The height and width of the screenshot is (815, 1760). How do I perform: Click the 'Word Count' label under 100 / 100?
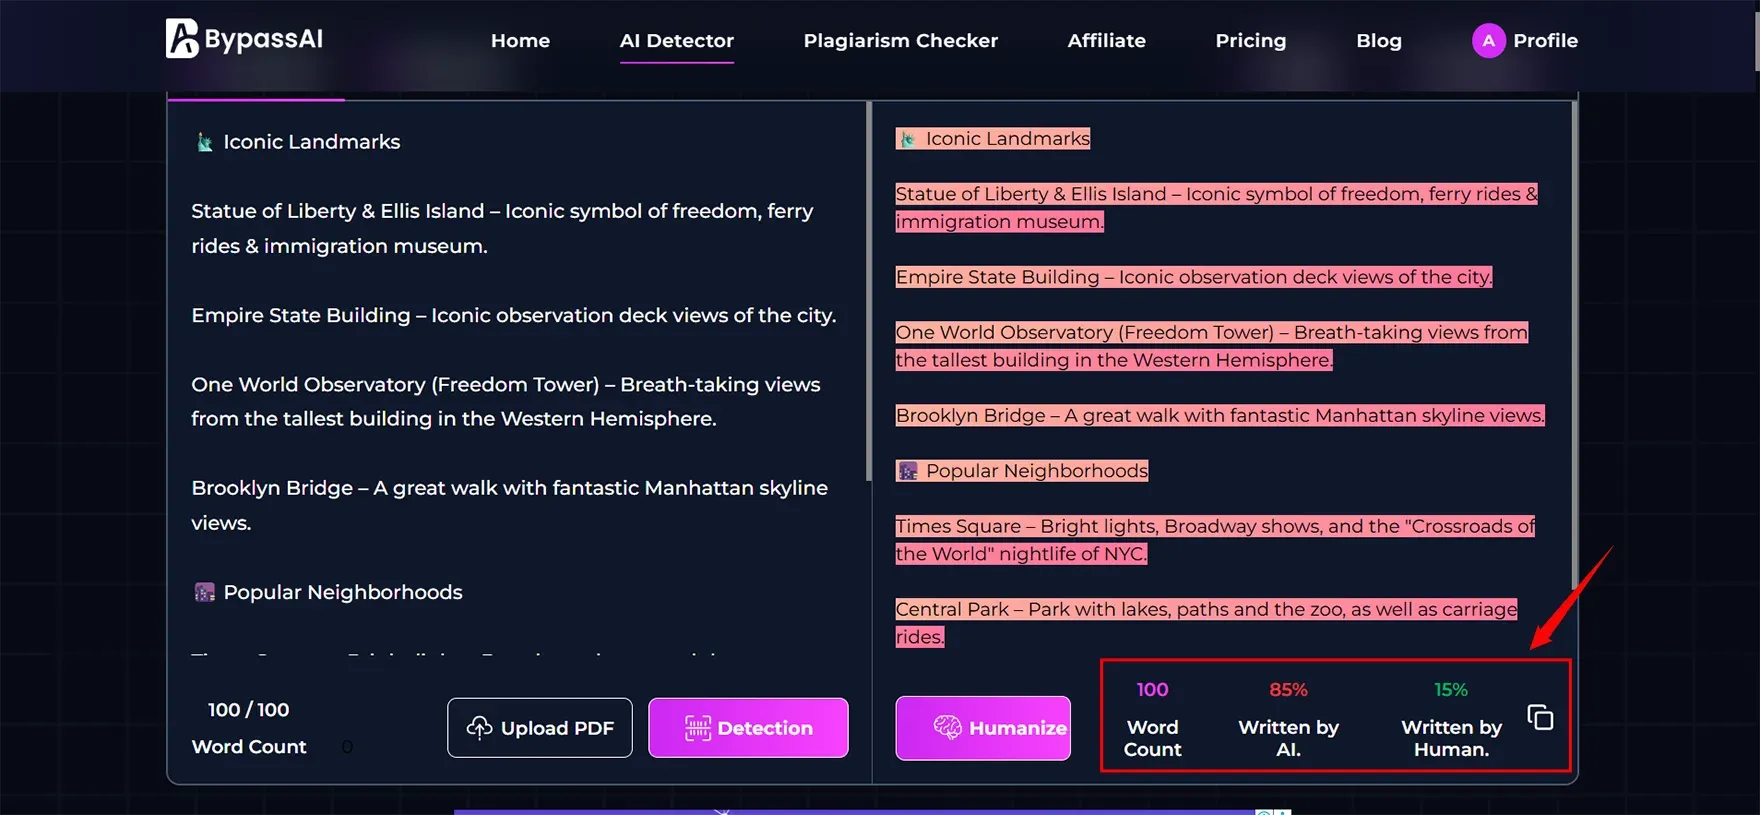pyautogui.click(x=249, y=747)
